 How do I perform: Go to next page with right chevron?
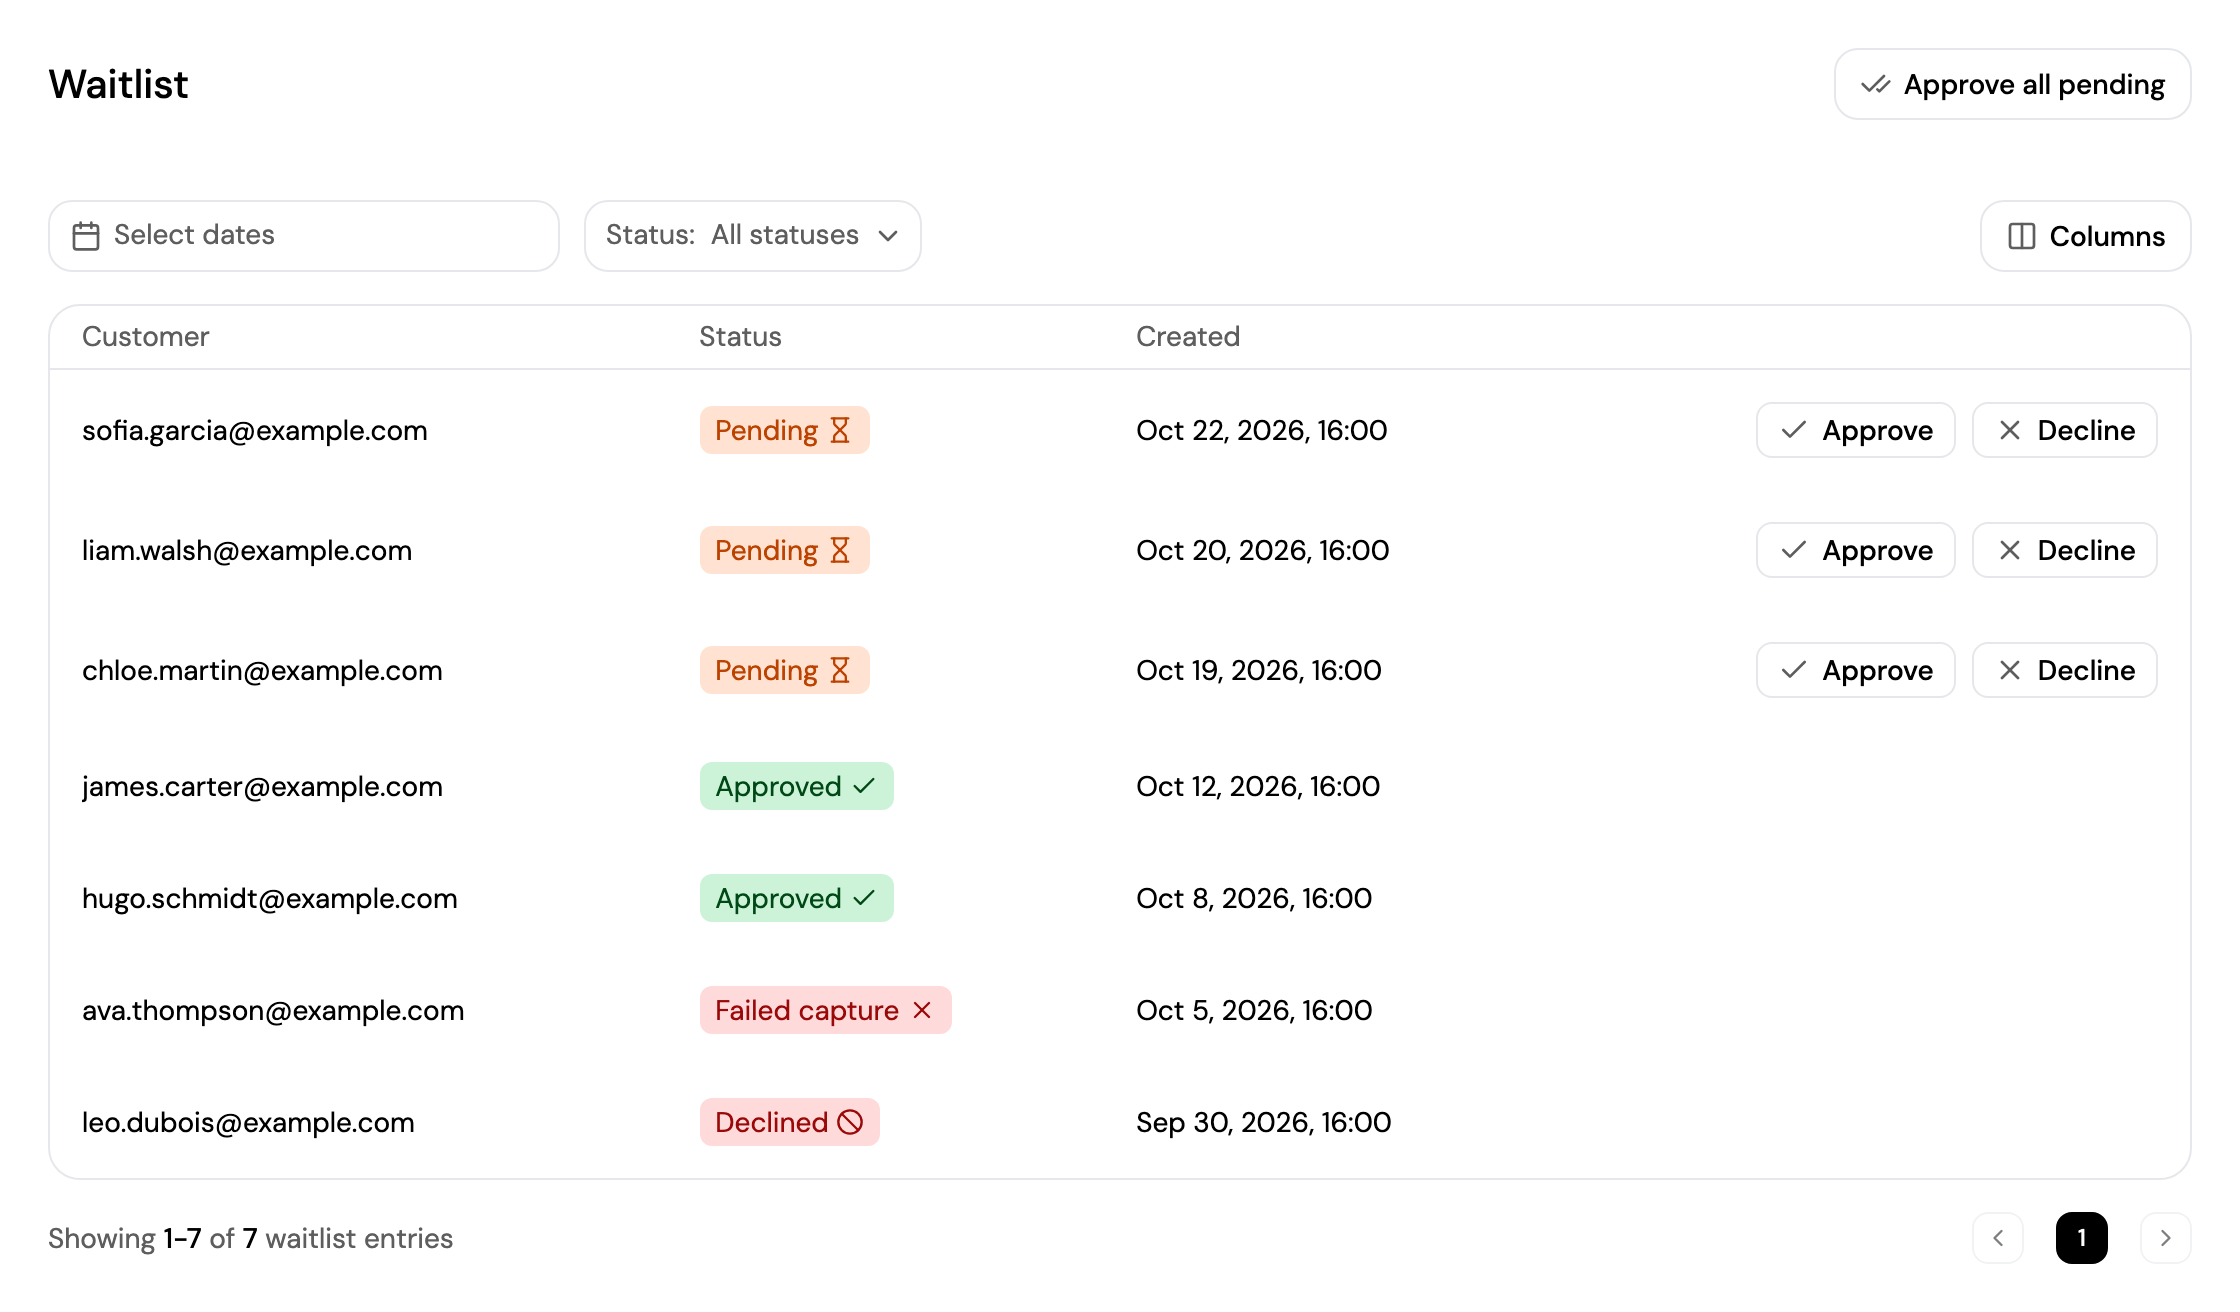tap(2165, 1238)
